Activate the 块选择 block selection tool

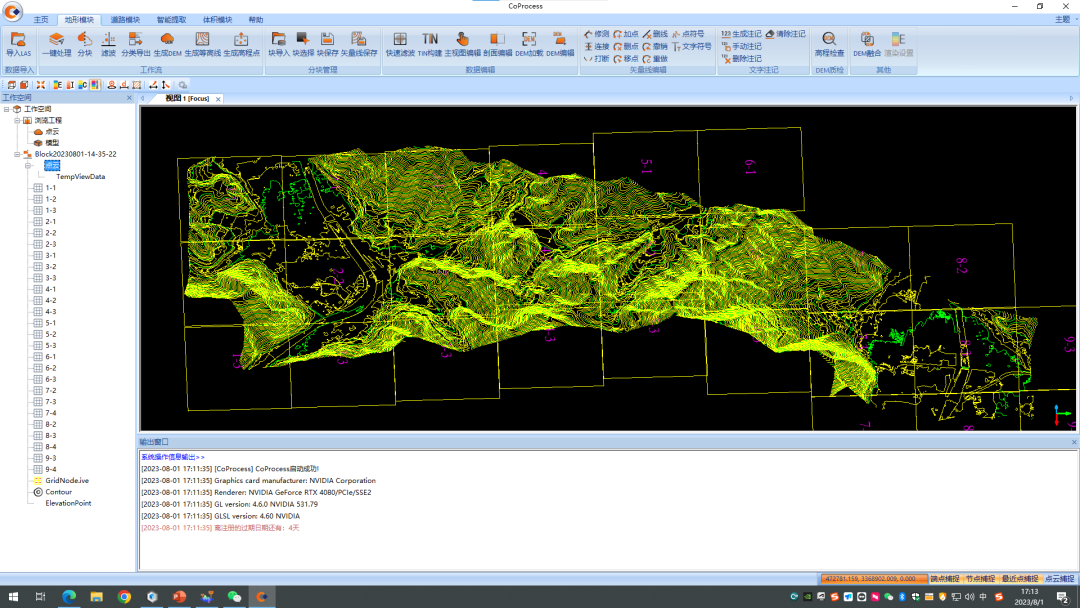pyautogui.click(x=303, y=44)
